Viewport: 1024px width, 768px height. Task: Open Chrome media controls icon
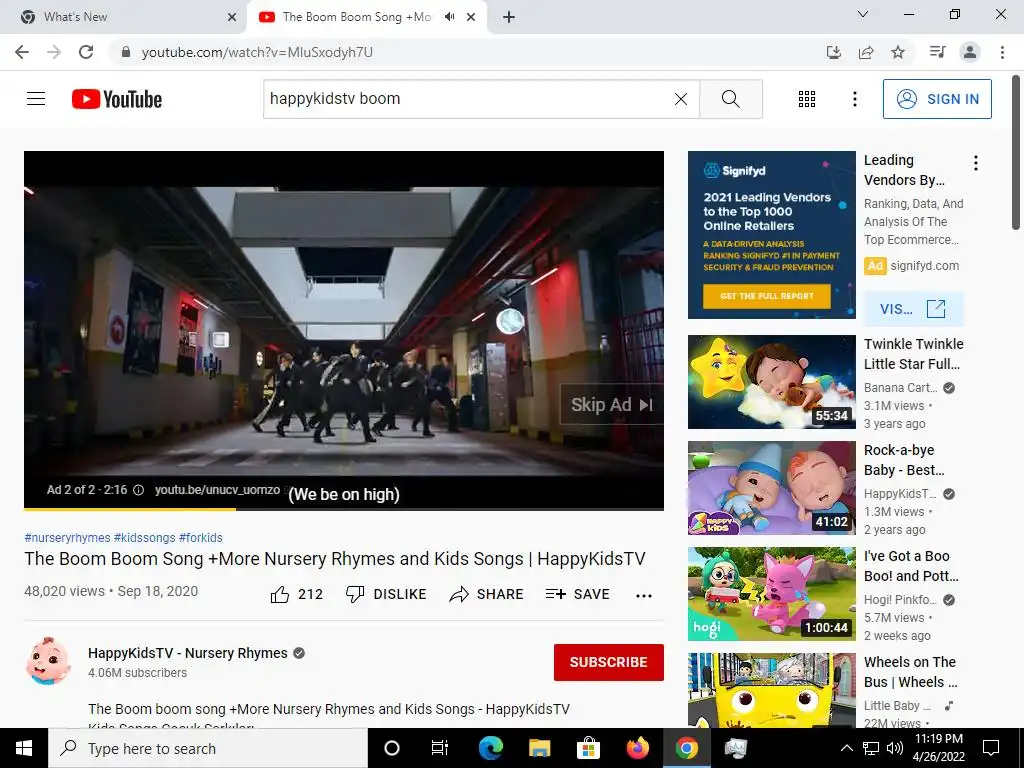(937, 52)
